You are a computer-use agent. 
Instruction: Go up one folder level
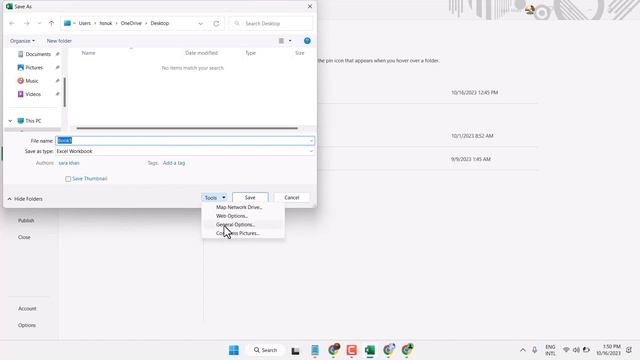click(51, 23)
